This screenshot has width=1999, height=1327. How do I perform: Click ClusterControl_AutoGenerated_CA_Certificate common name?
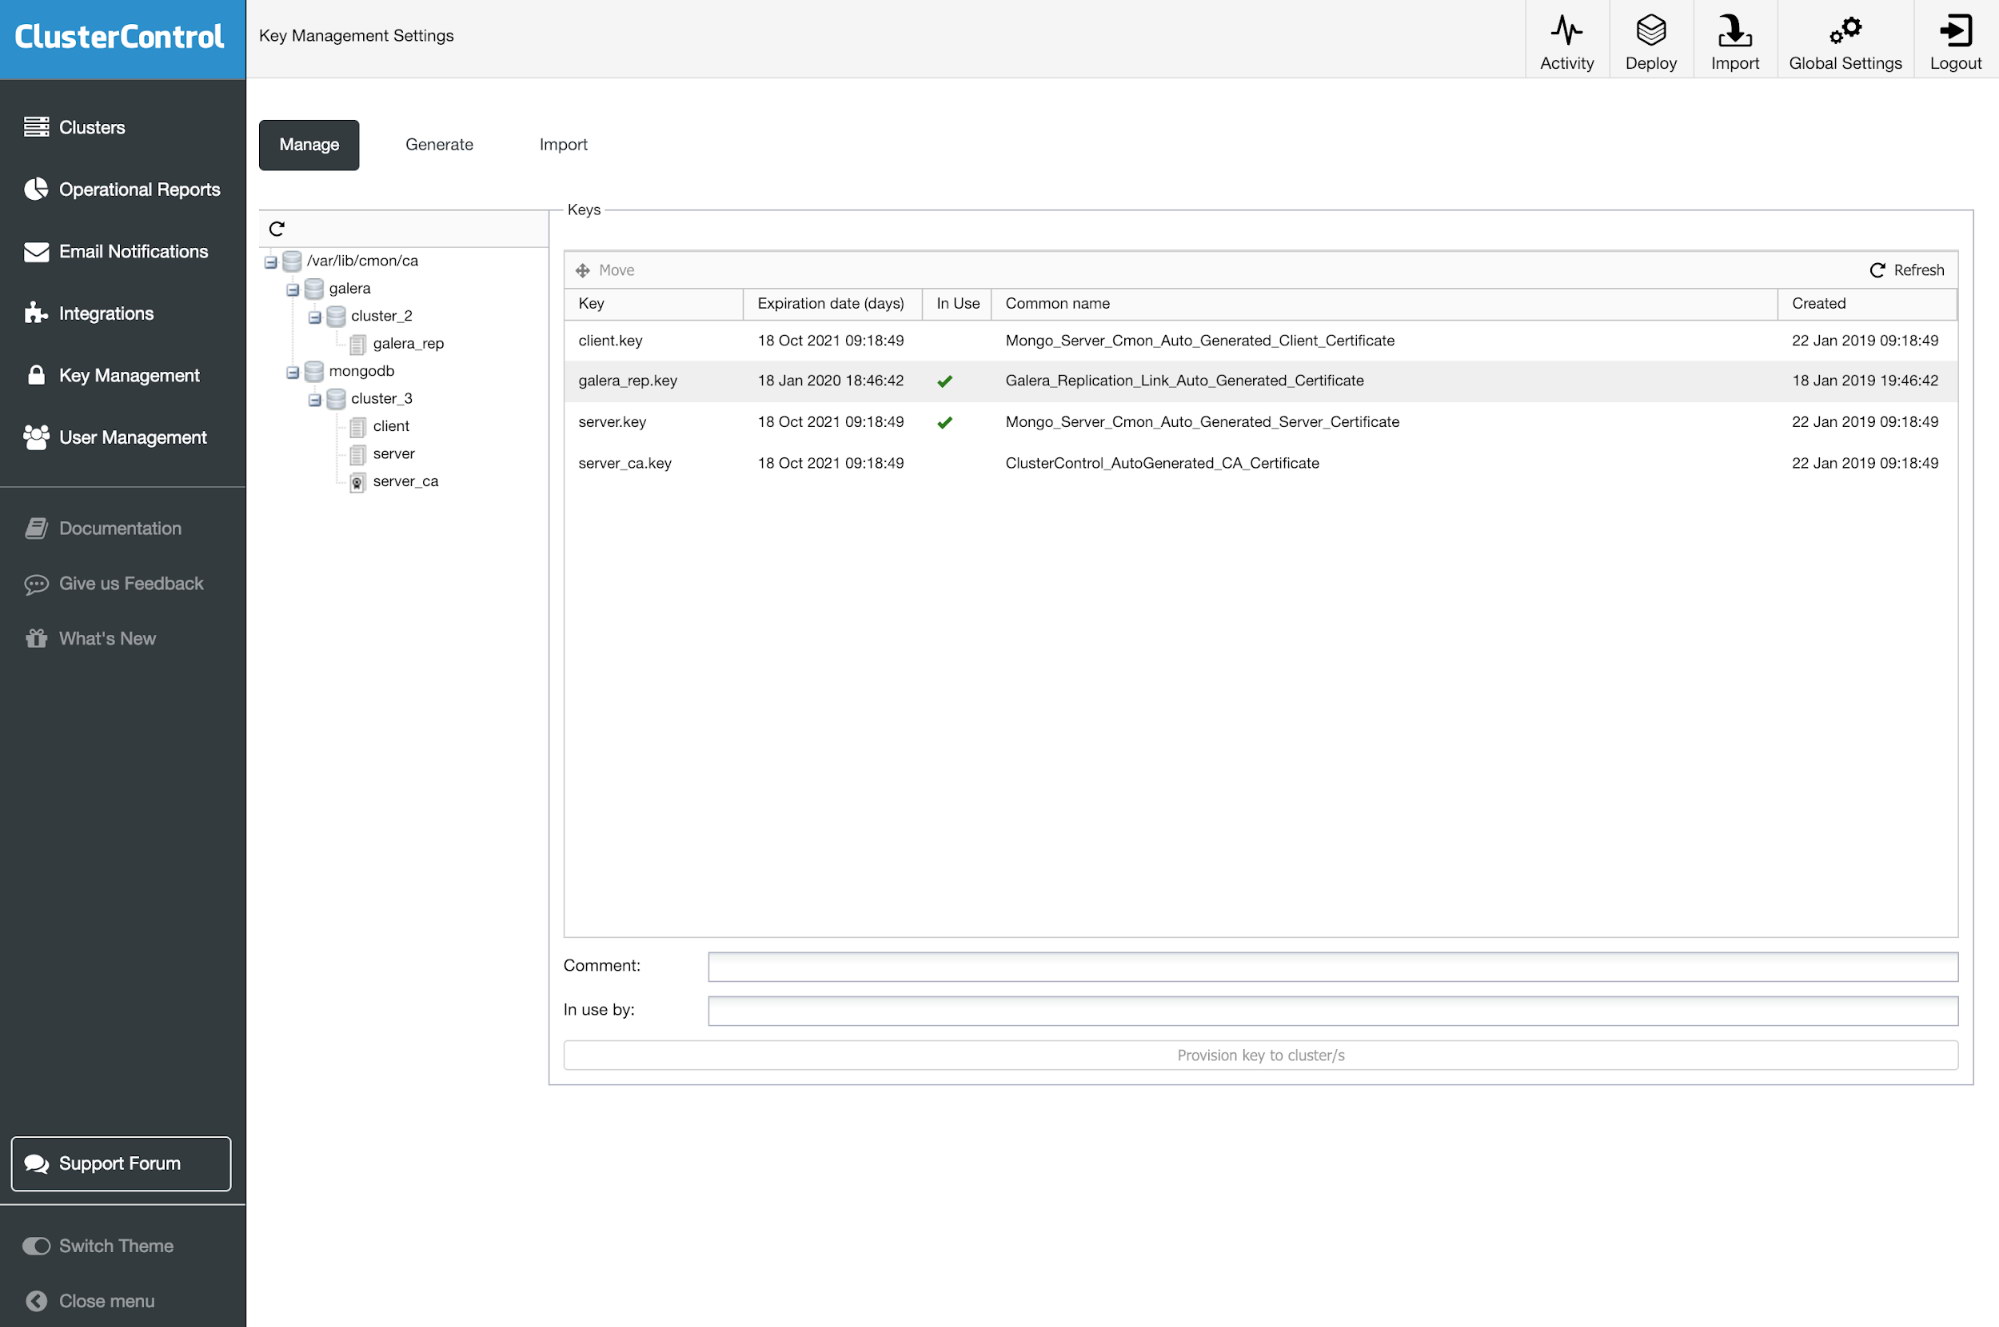[x=1162, y=463]
